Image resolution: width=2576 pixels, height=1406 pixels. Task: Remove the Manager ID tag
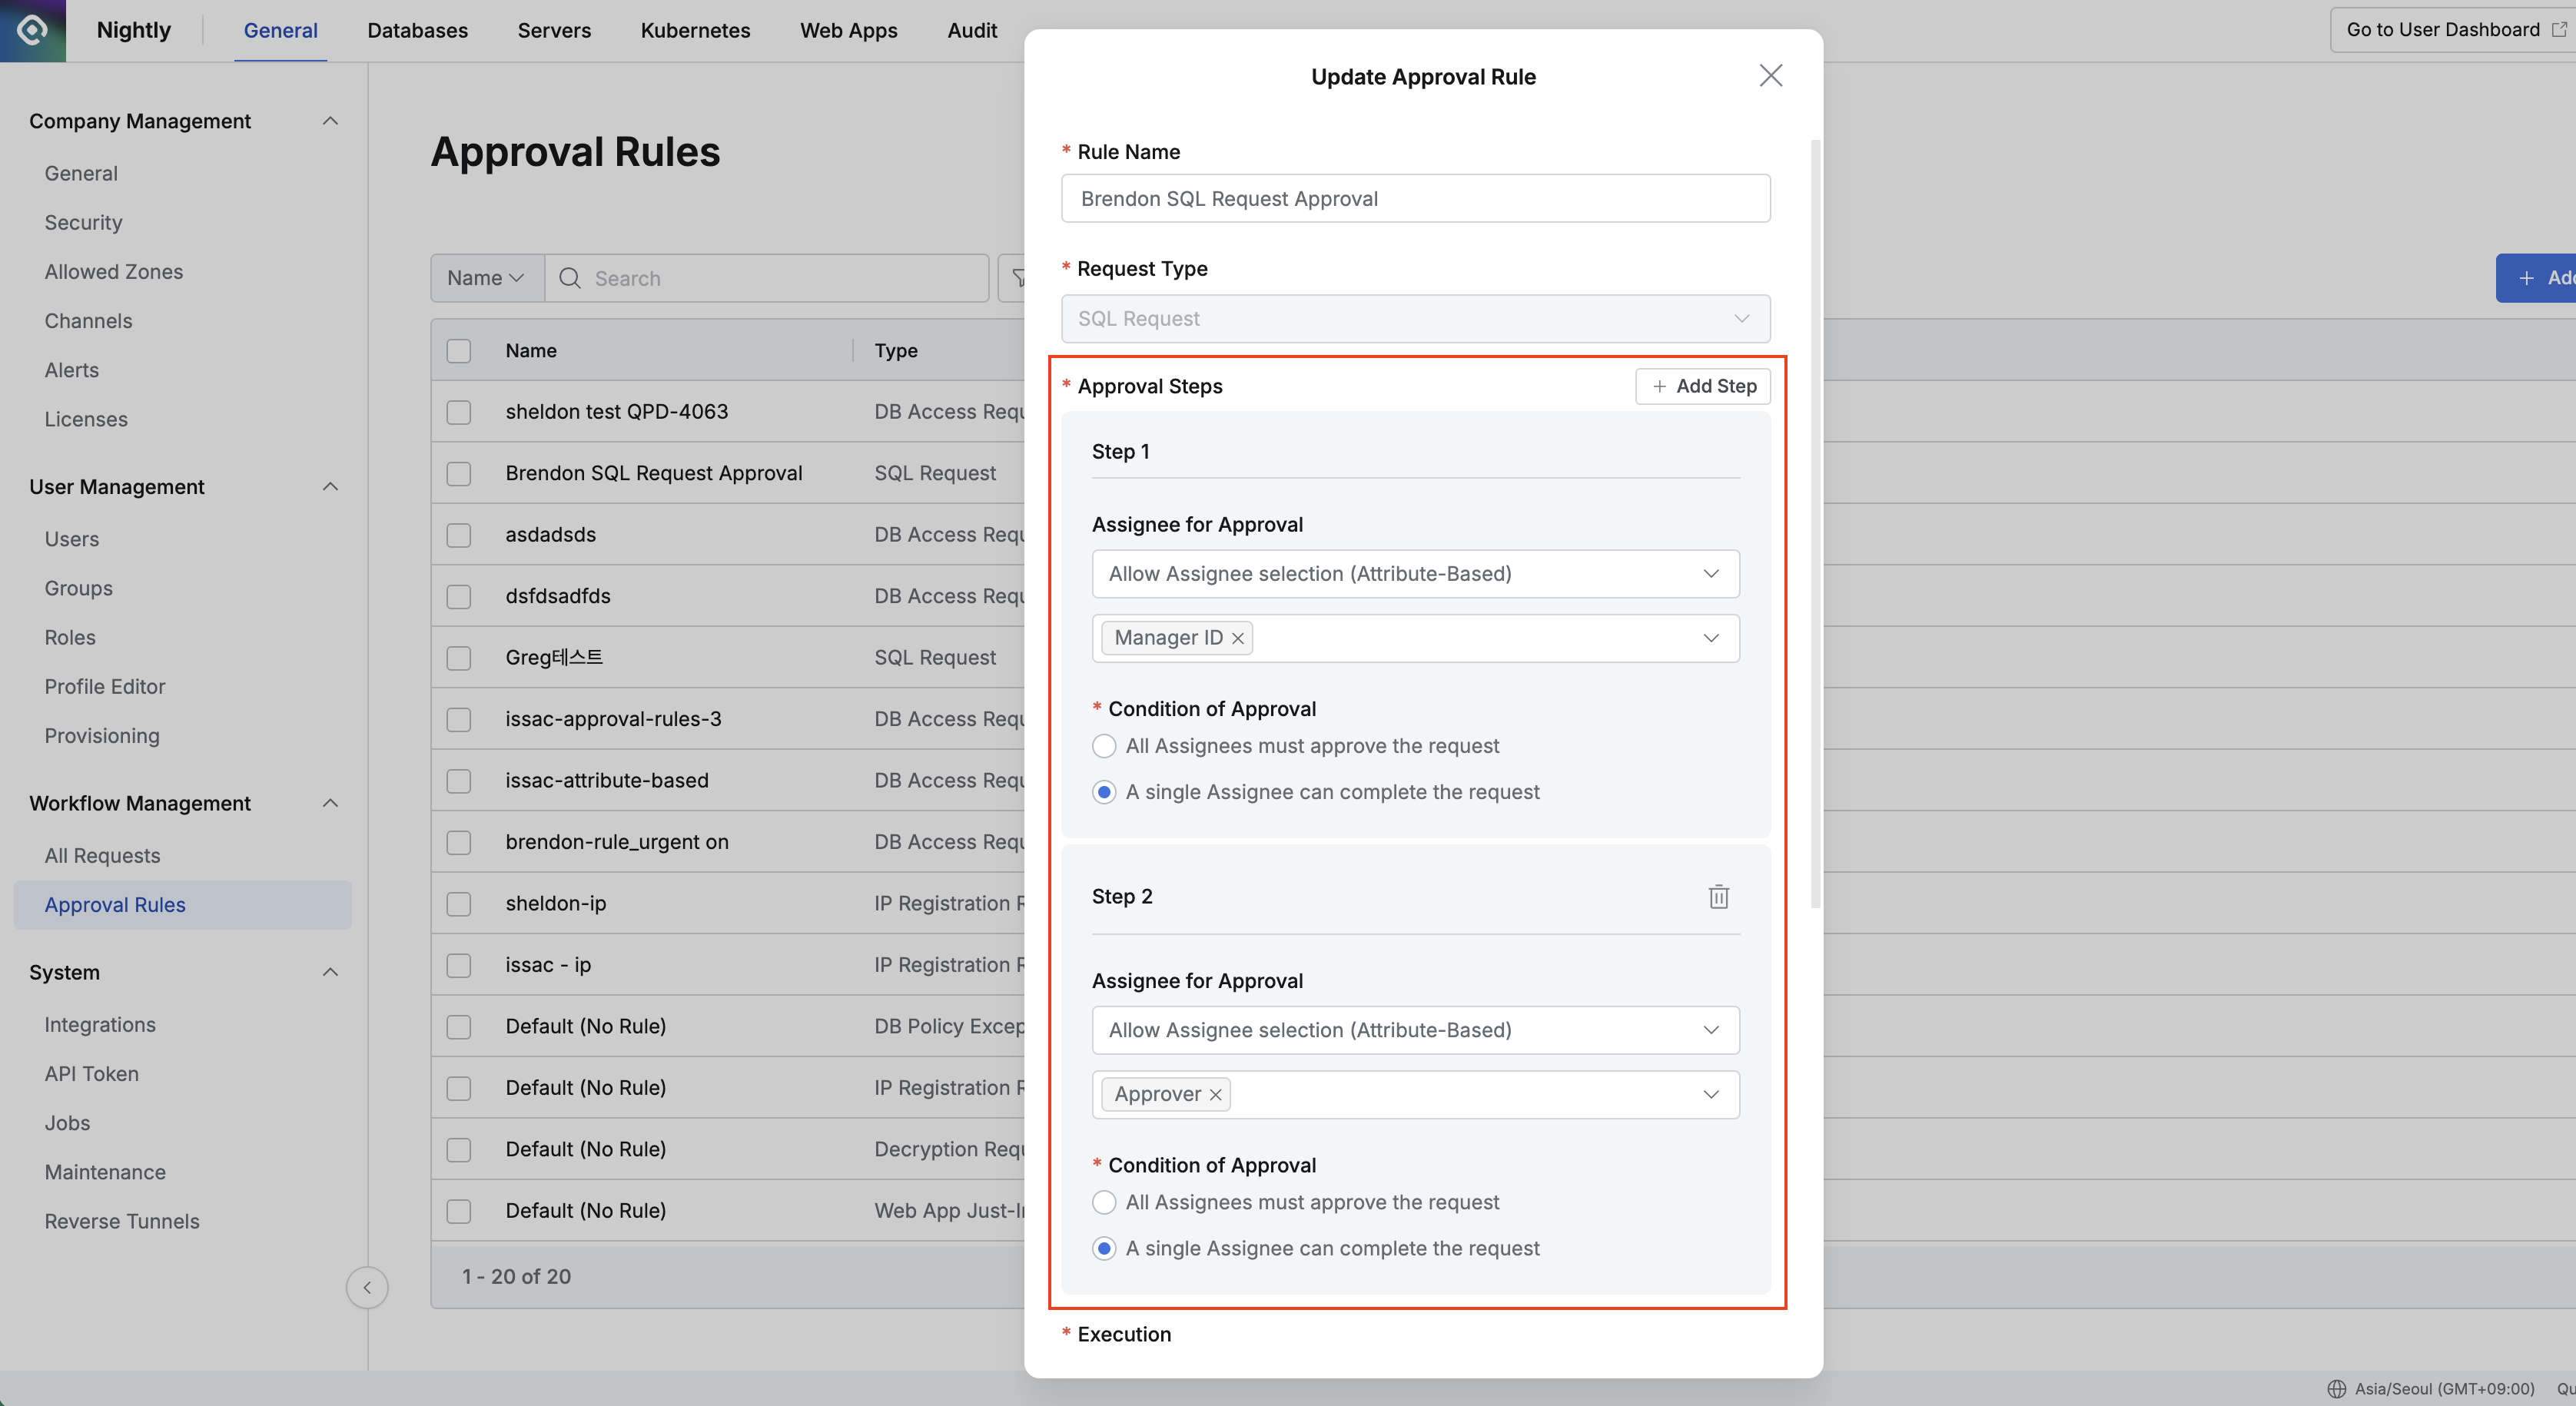click(1237, 638)
